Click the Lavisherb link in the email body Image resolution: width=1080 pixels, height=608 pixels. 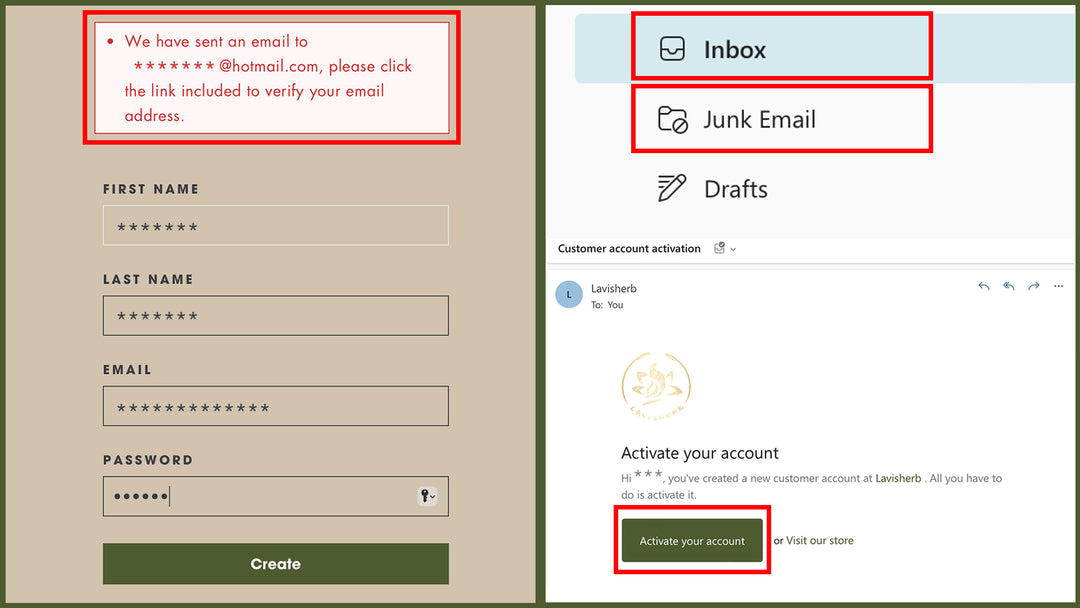(898, 479)
